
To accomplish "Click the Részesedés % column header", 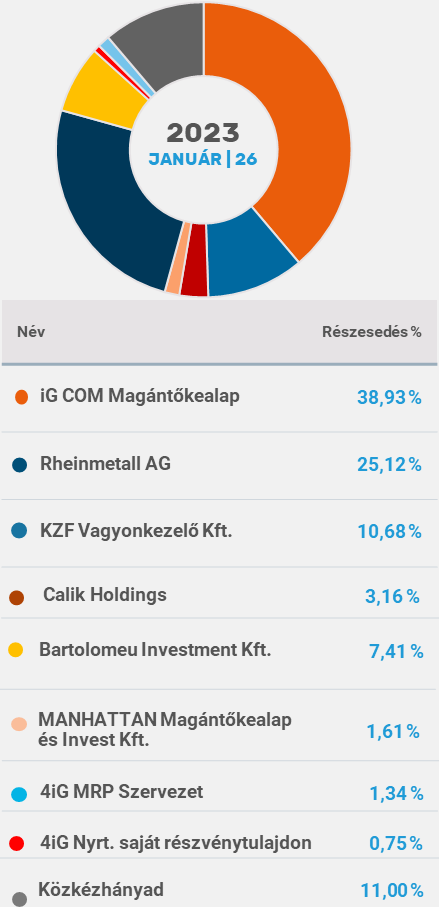I will pos(371,332).
